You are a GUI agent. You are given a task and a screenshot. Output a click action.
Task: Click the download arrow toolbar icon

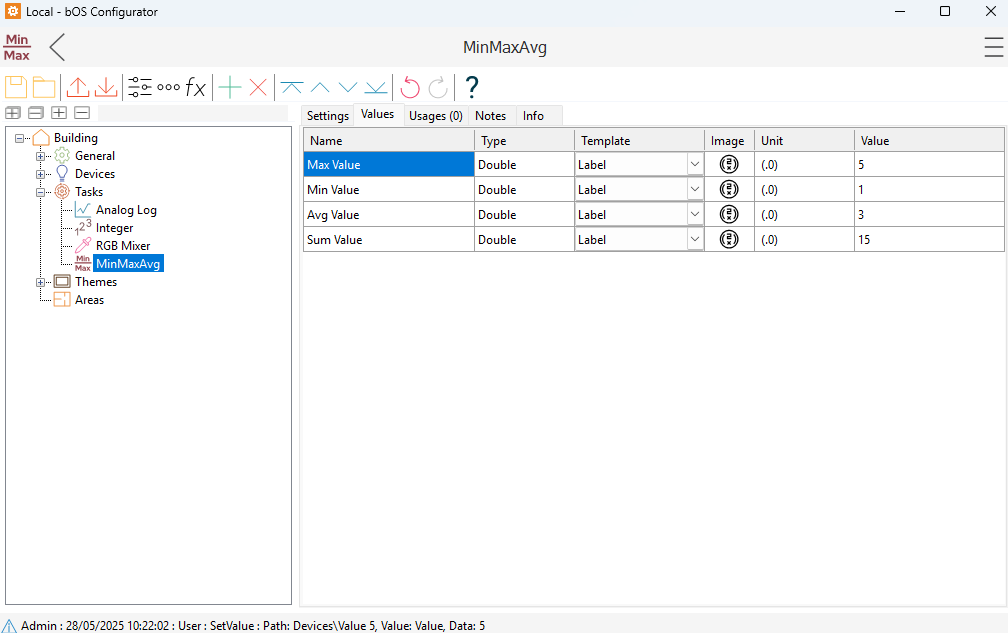pos(106,87)
